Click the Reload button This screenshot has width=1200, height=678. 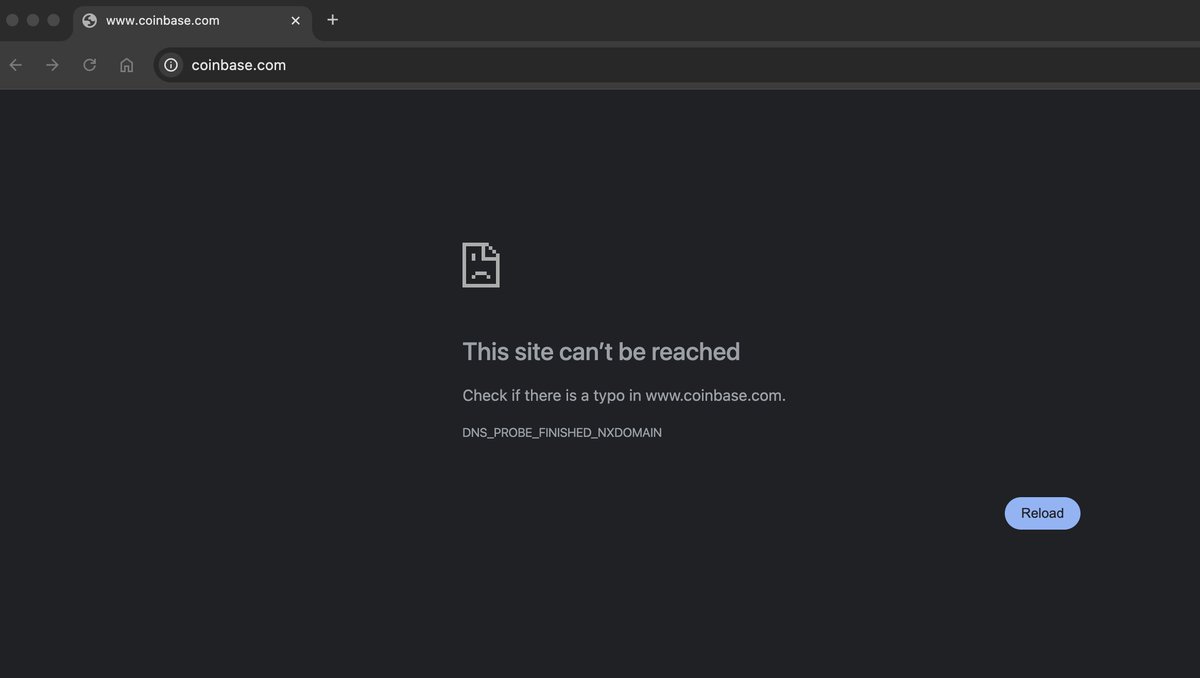(1042, 513)
